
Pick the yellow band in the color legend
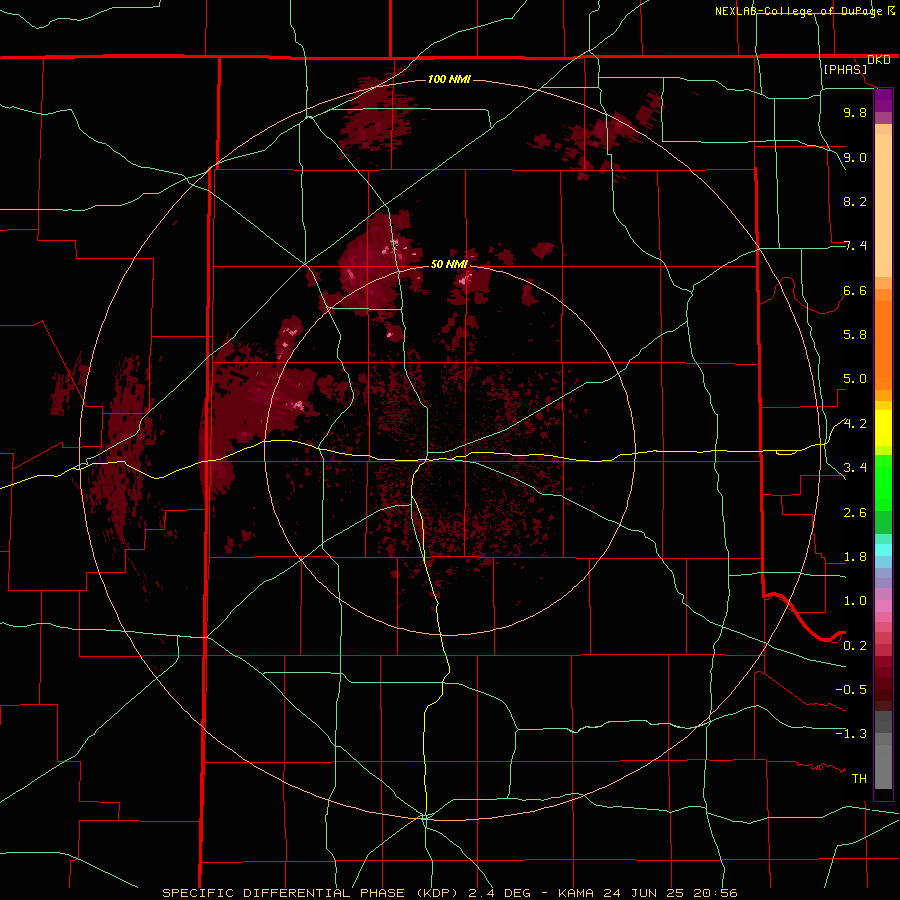tap(883, 428)
